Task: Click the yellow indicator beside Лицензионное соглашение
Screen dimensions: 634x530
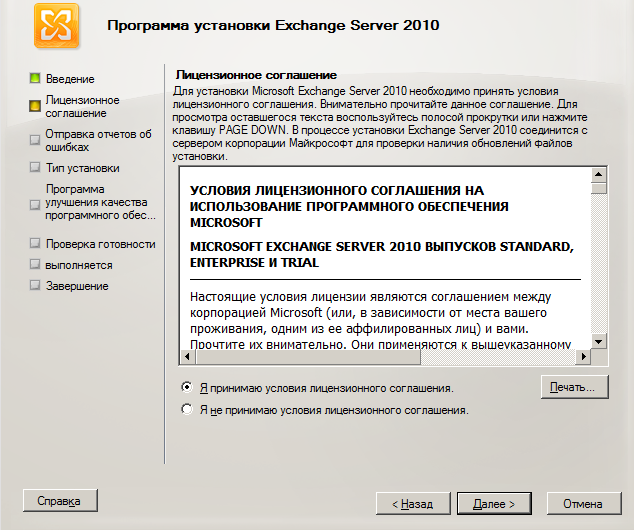Action: pos(35,106)
